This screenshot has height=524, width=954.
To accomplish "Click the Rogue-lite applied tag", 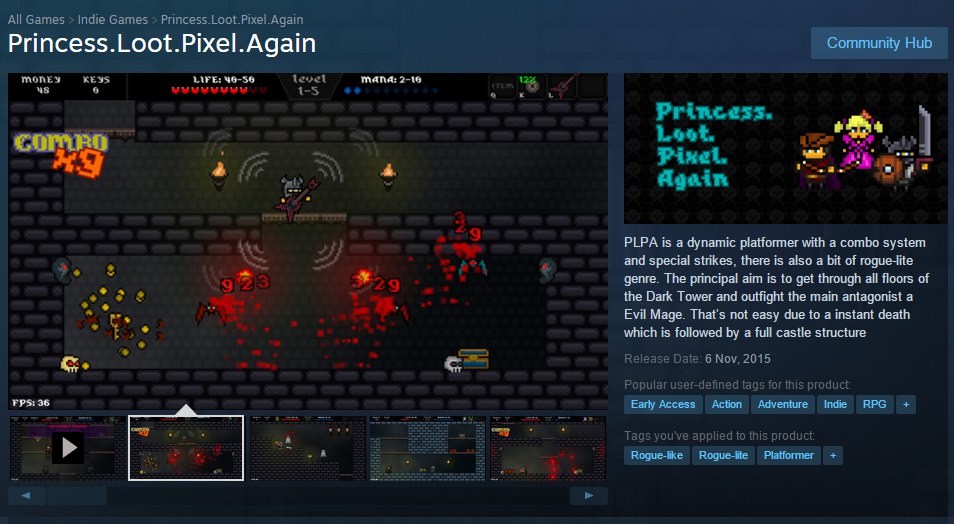I will pos(723,455).
